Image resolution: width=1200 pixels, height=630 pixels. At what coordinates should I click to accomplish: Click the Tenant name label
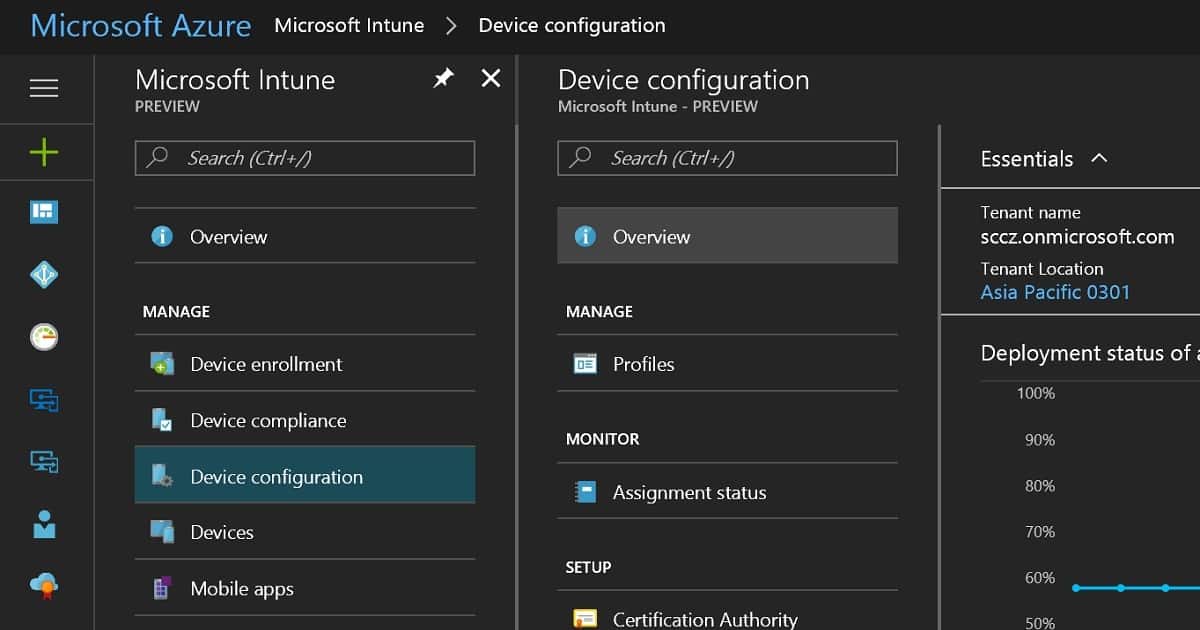(1030, 212)
